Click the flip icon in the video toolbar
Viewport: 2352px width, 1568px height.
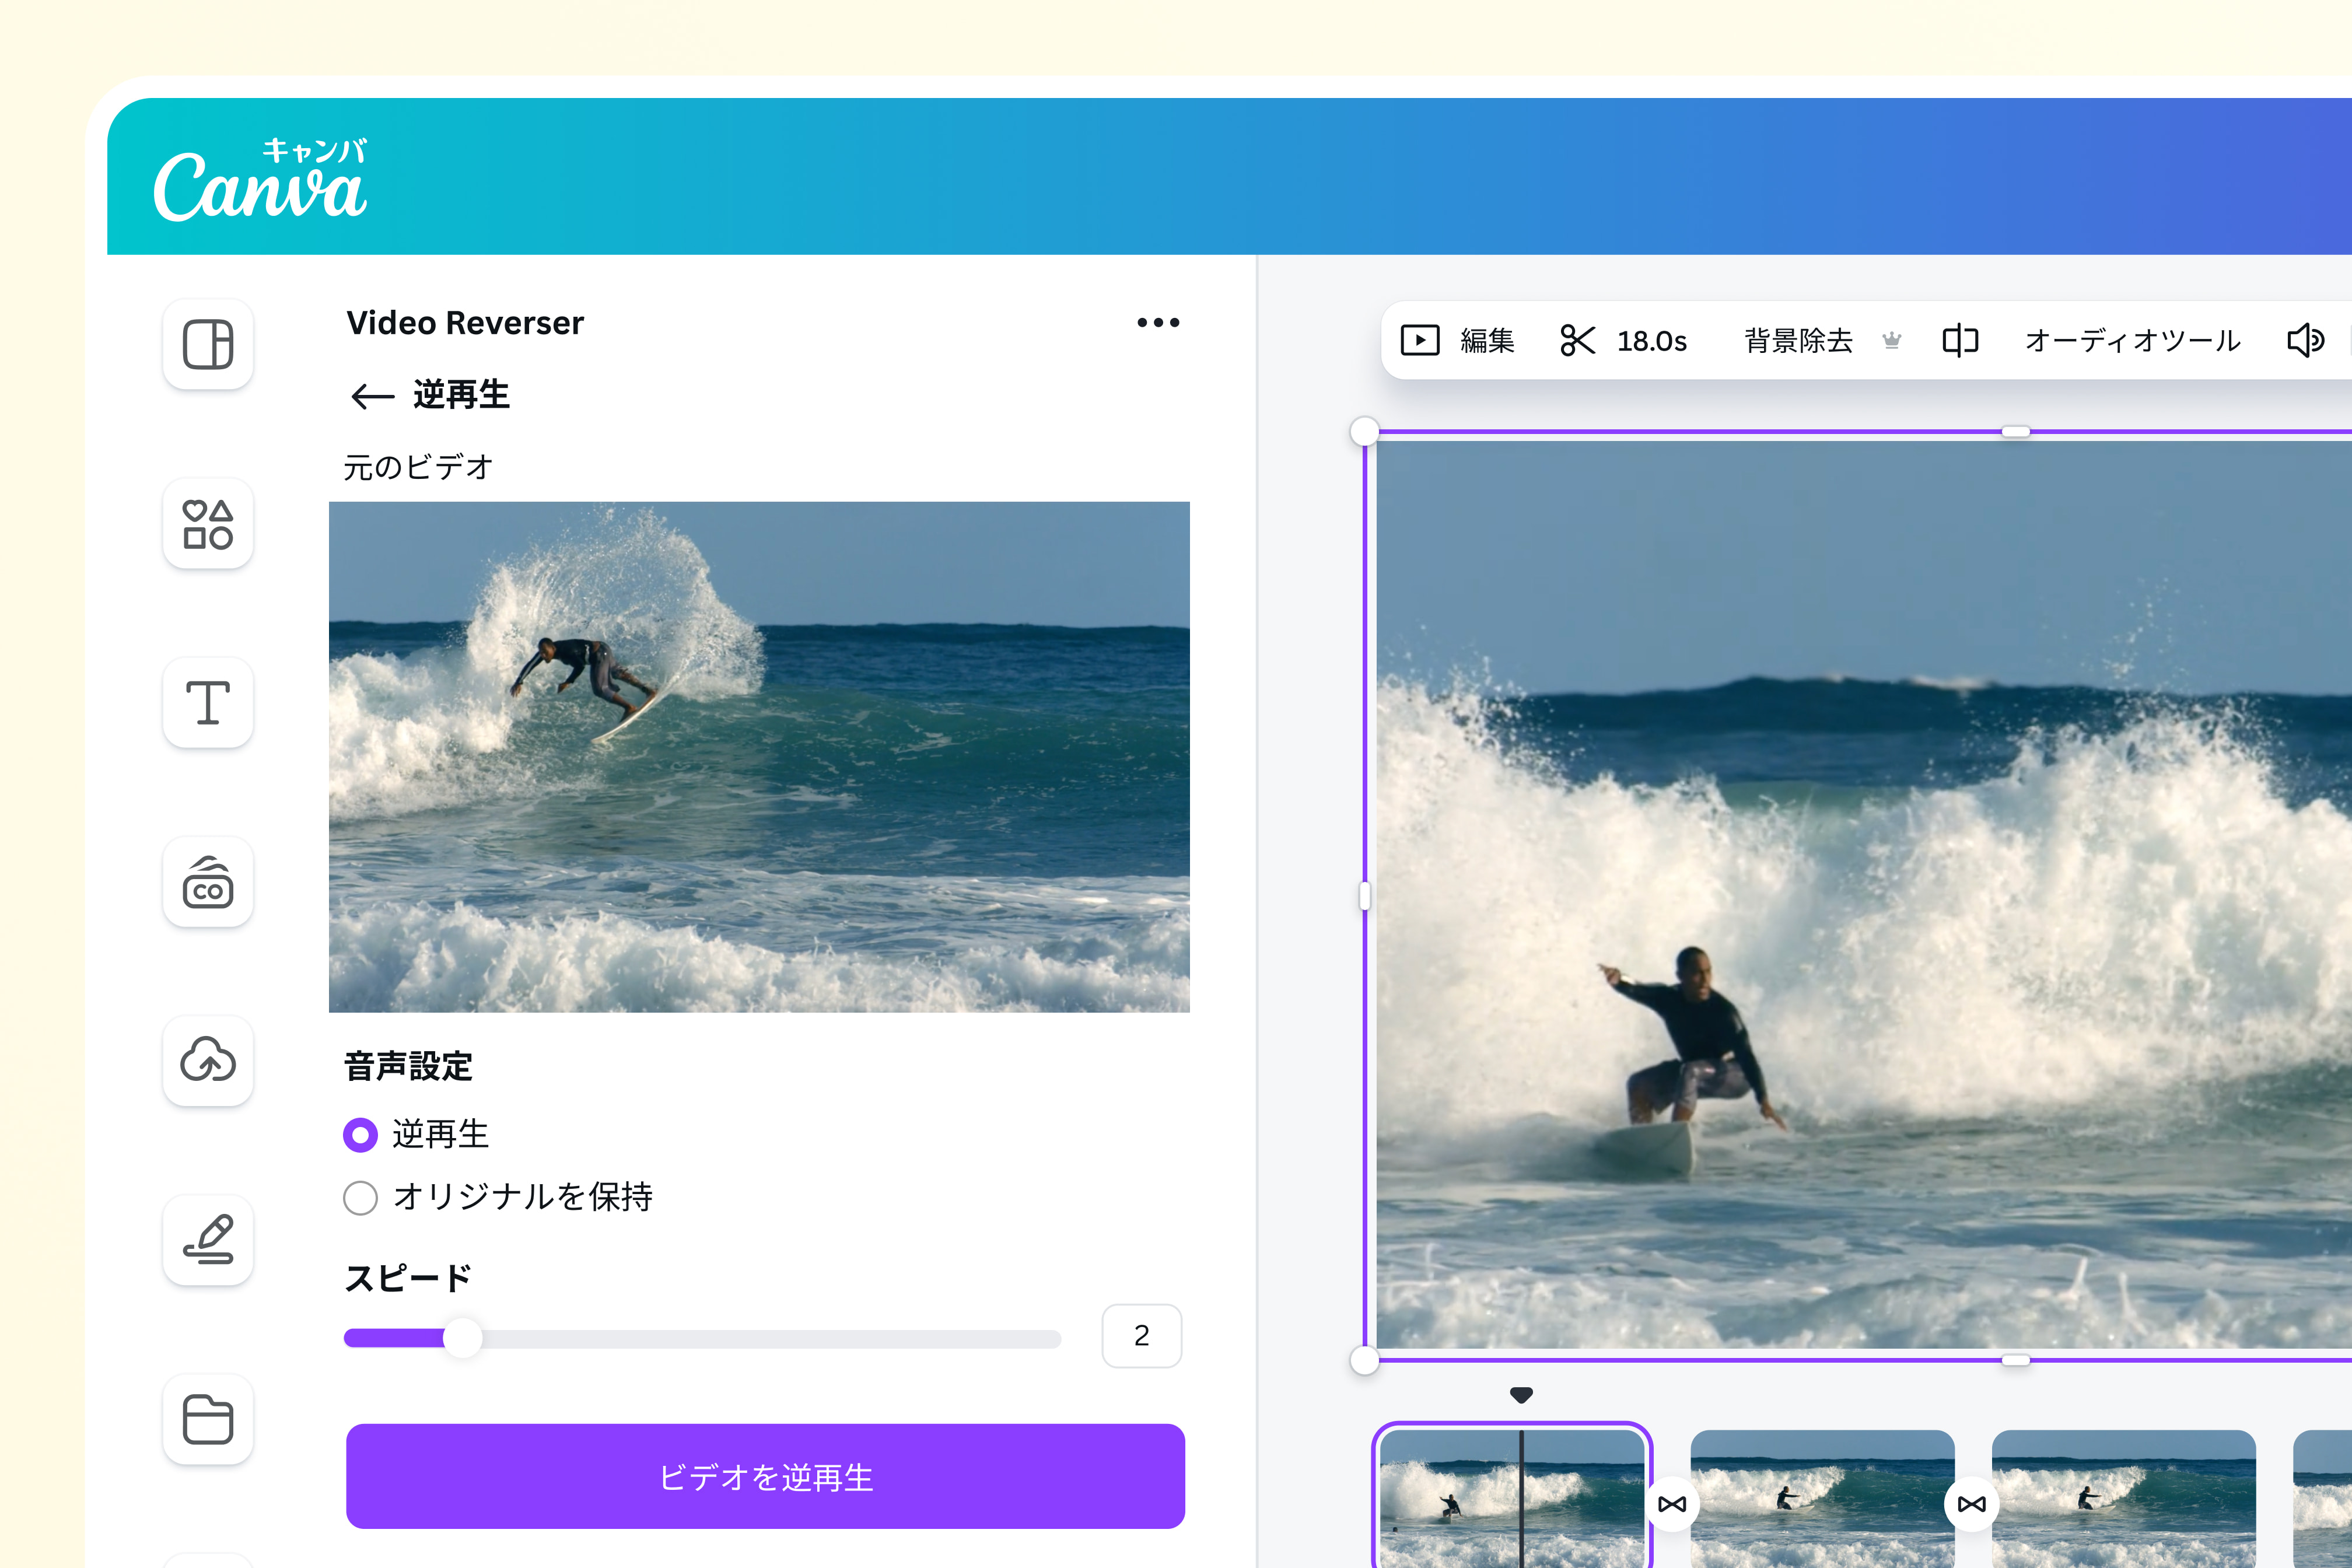1958,340
